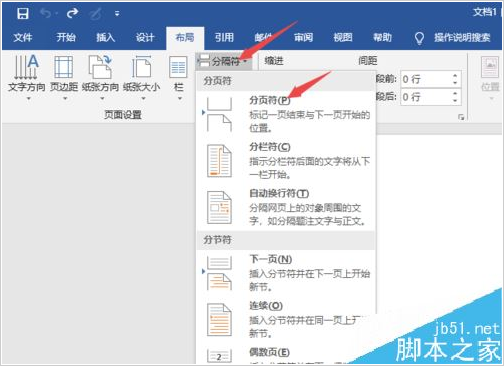Viewport: 504px width, 366px height.
Task: Open the paragraph settings dialog launcher
Action: (461, 117)
